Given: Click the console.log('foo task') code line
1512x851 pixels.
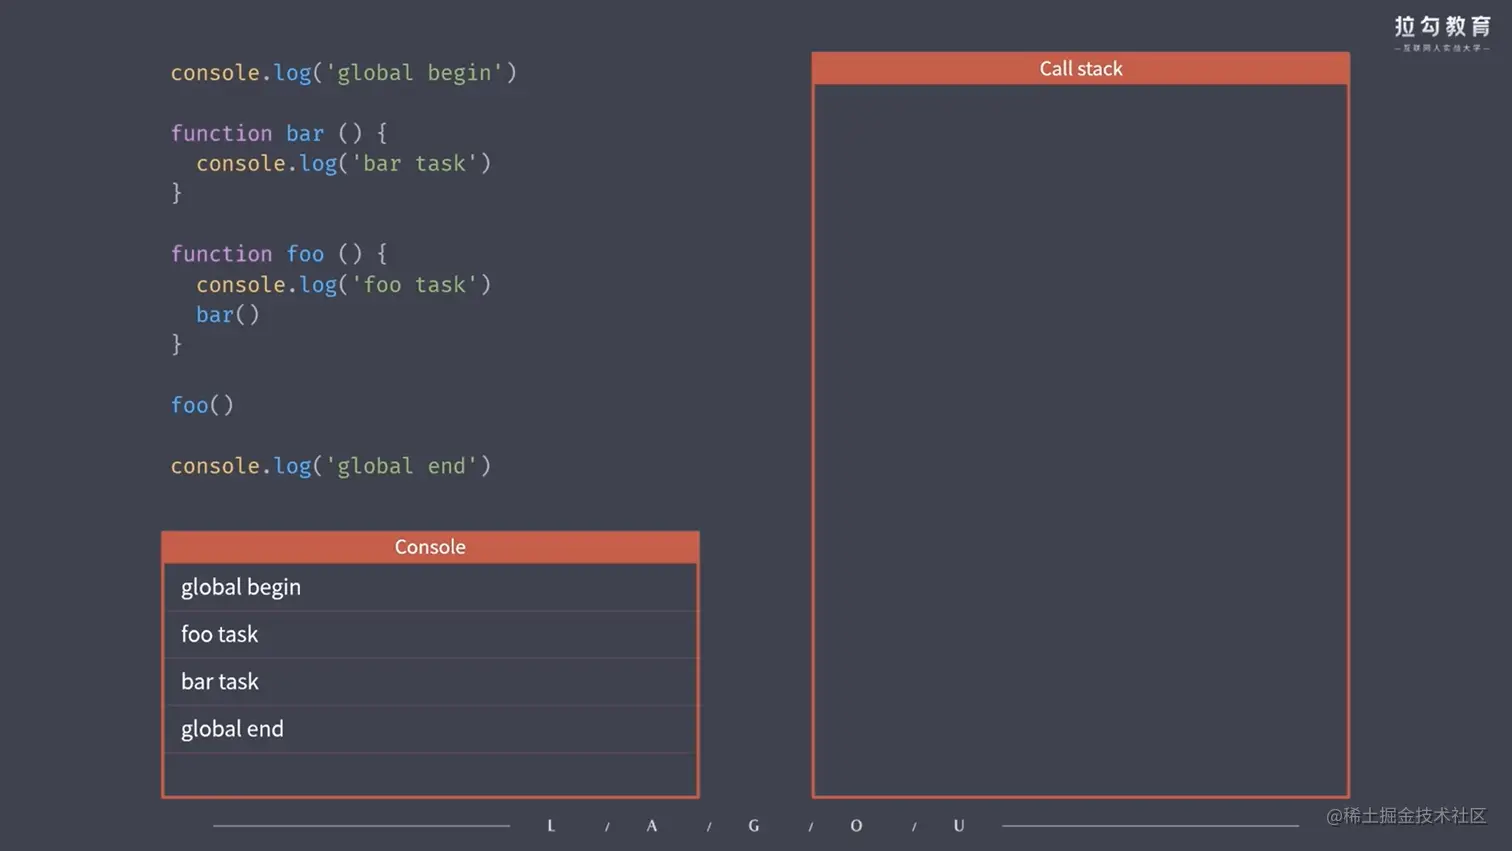Looking at the screenshot, I should pyautogui.click(x=343, y=285).
